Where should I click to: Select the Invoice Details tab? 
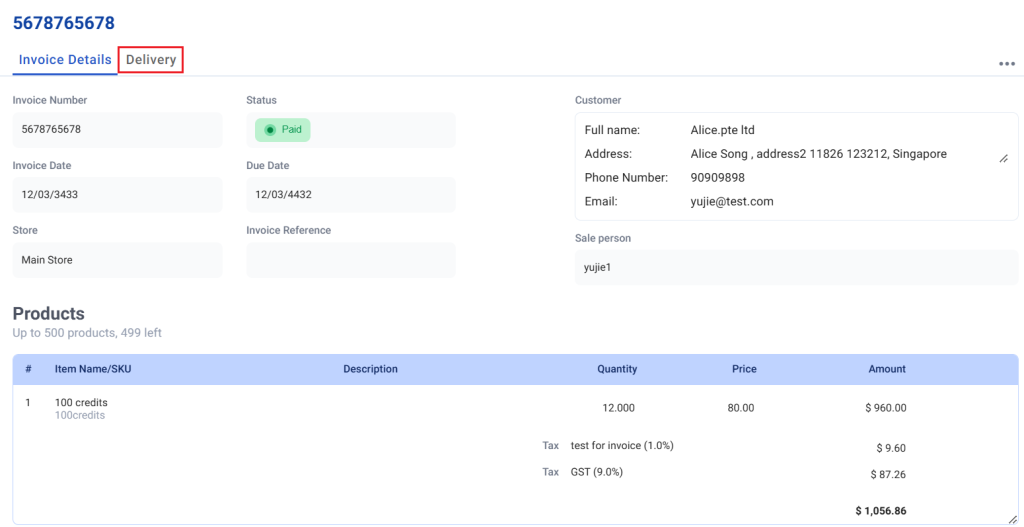click(x=65, y=60)
